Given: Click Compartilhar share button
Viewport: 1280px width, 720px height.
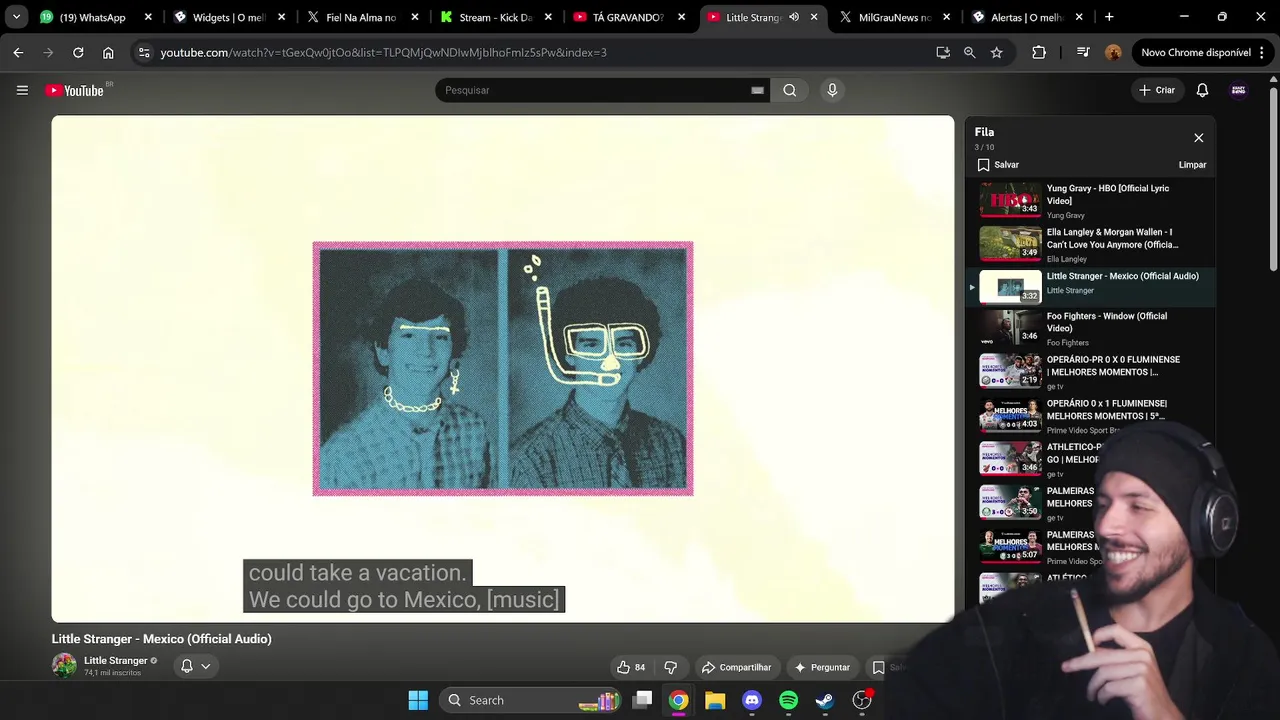Looking at the screenshot, I should pos(736,667).
